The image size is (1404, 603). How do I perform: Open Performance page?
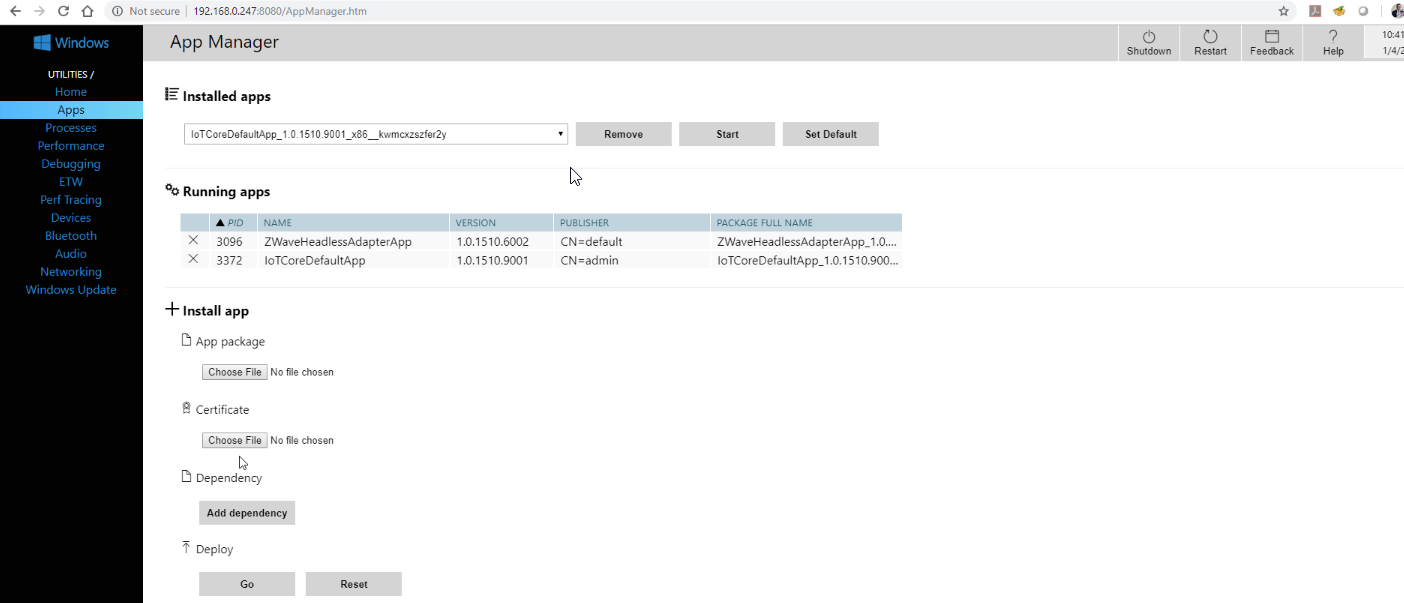[x=71, y=146]
